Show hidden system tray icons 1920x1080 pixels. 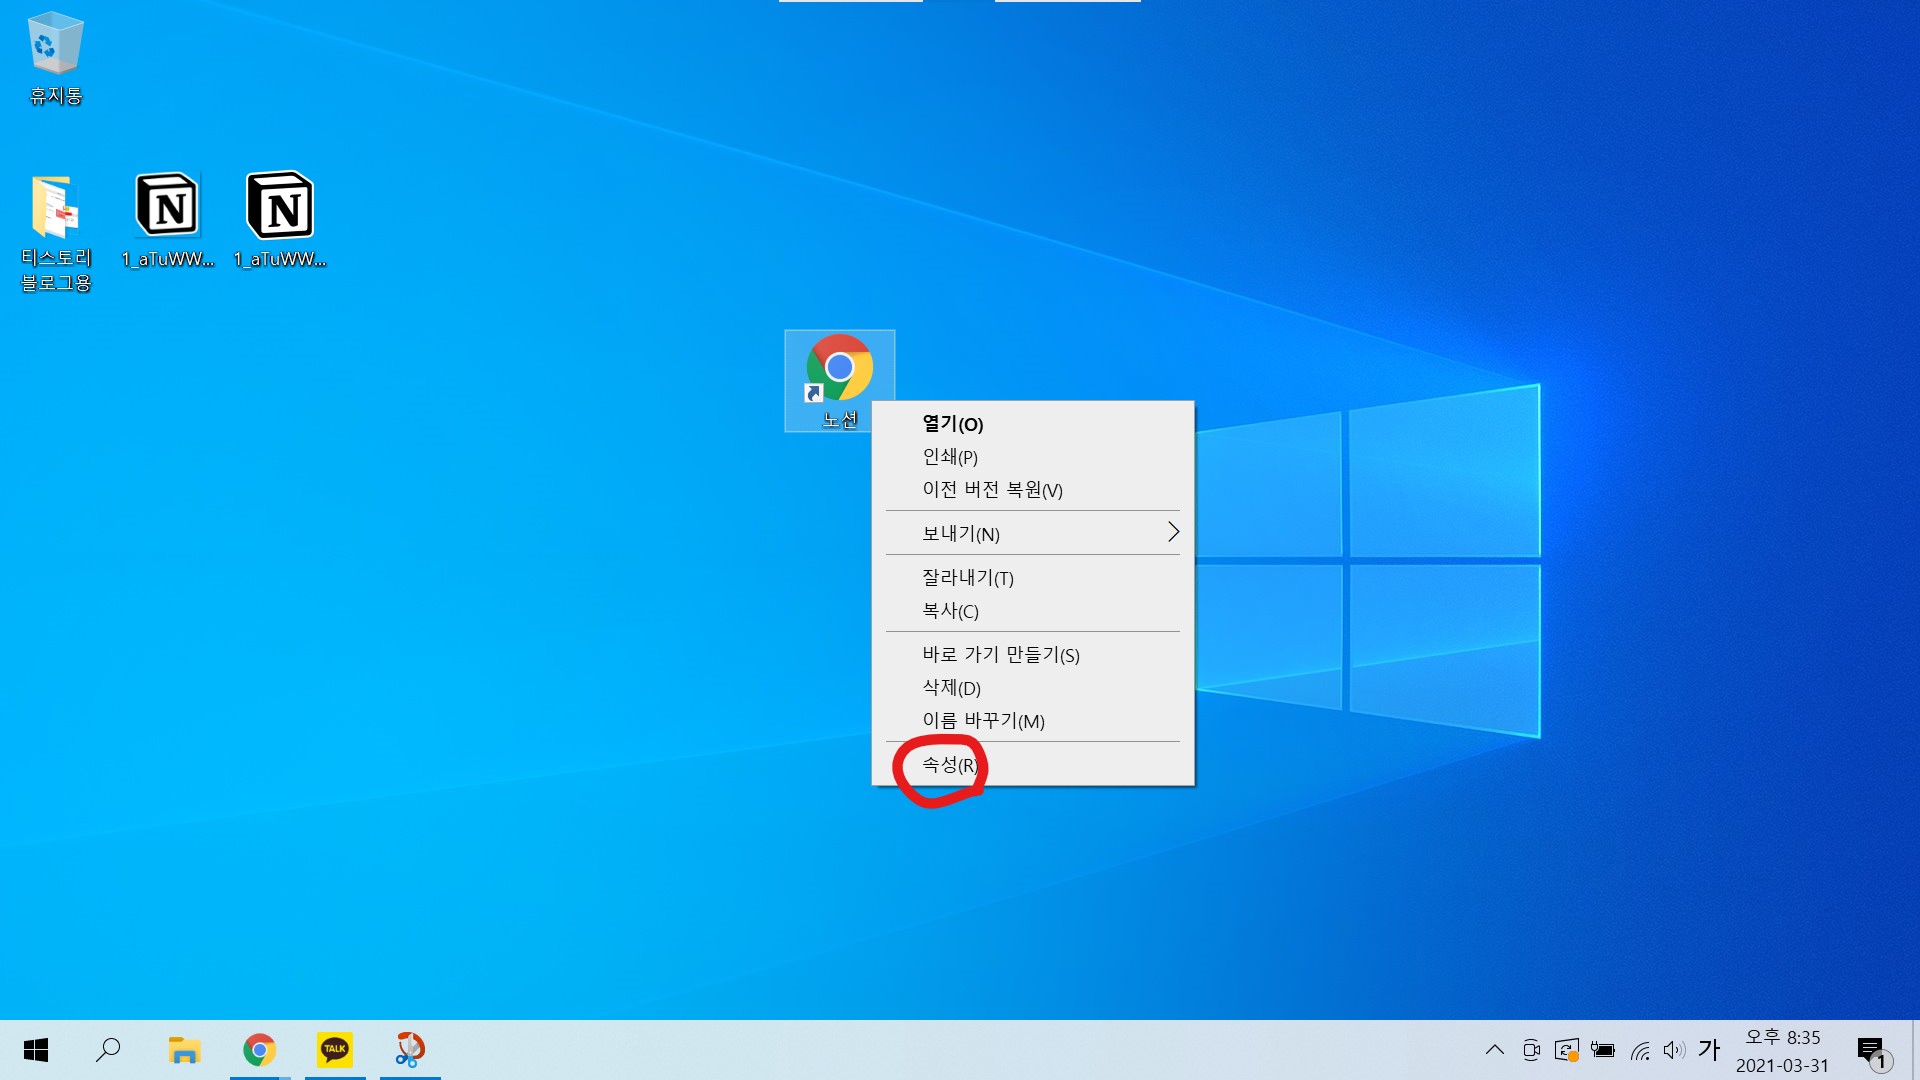pyautogui.click(x=1494, y=1050)
